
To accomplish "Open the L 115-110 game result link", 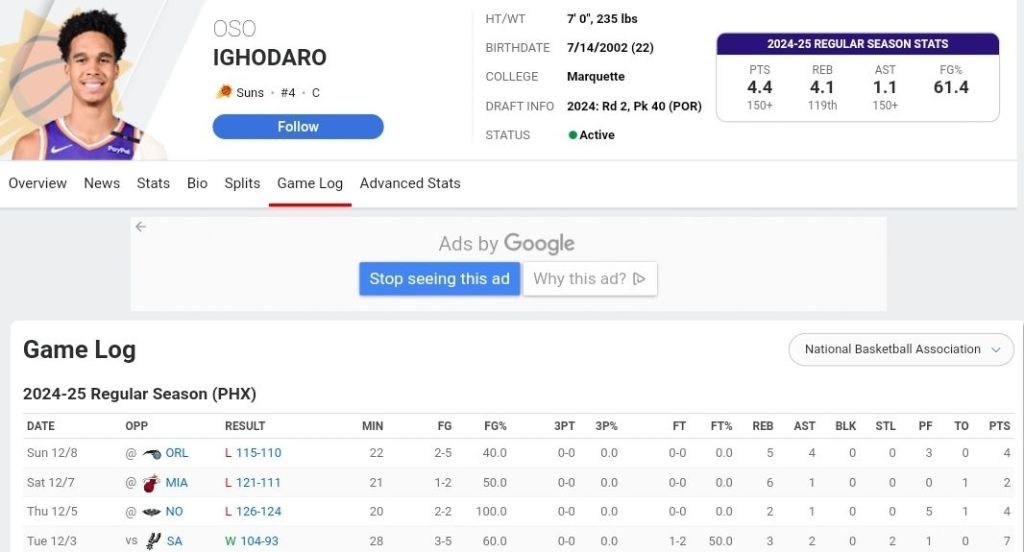I will [x=258, y=453].
